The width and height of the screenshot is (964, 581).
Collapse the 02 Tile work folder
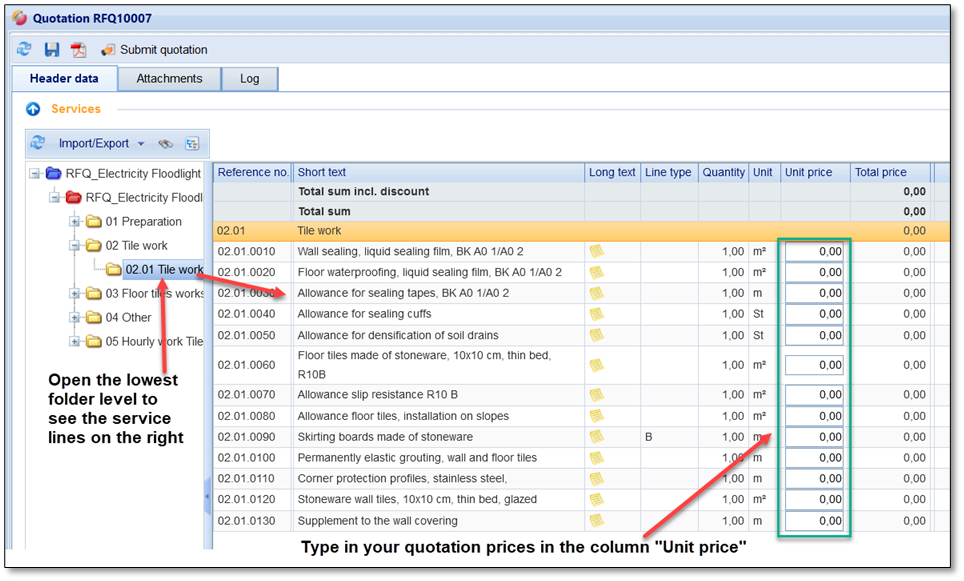(x=75, y=246)
